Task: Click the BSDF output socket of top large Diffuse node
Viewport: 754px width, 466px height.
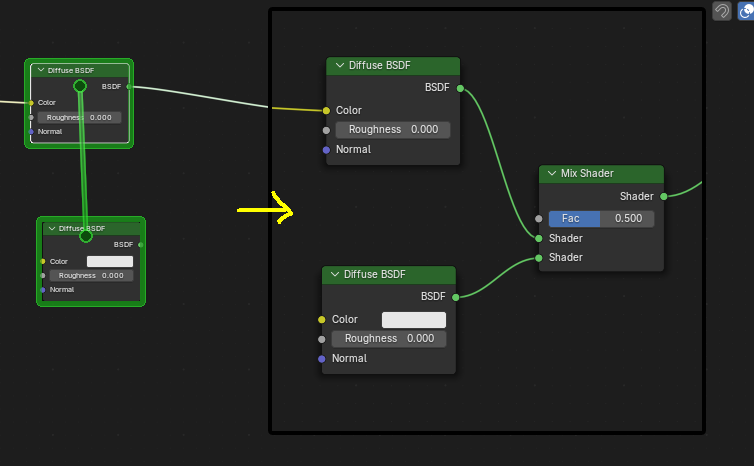Action: [x=460, y=88]
